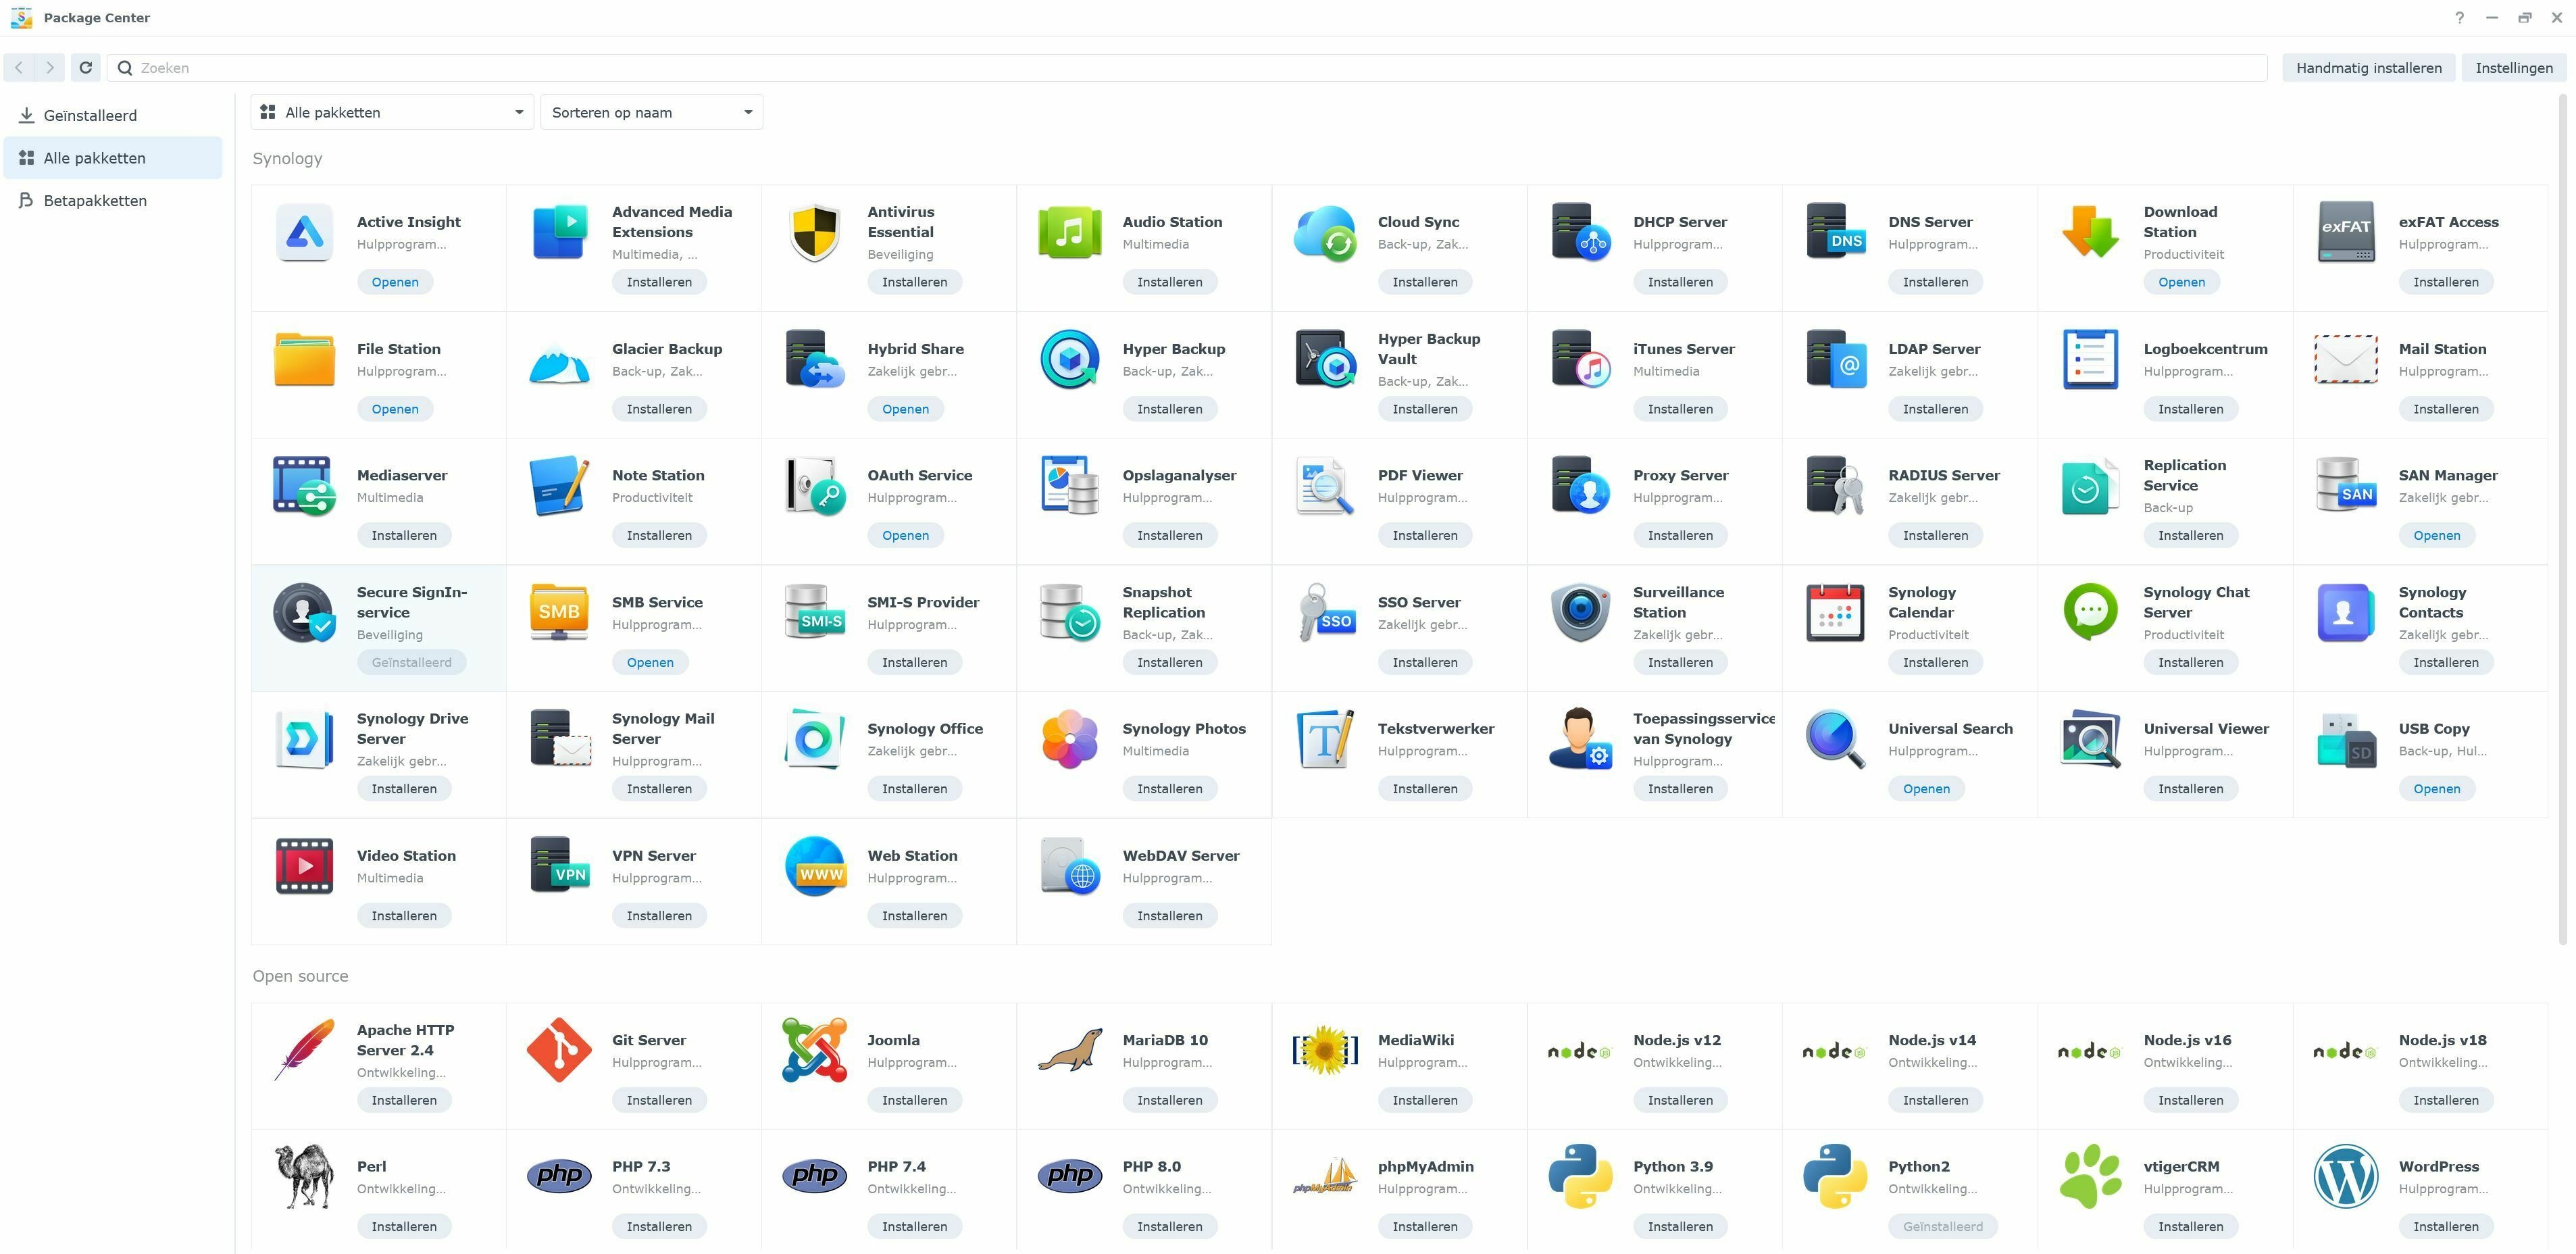Viewport: 2576px width, 1254px height.
Task: Install Advanced Media Extensions
Action: (x=659, y=282)
